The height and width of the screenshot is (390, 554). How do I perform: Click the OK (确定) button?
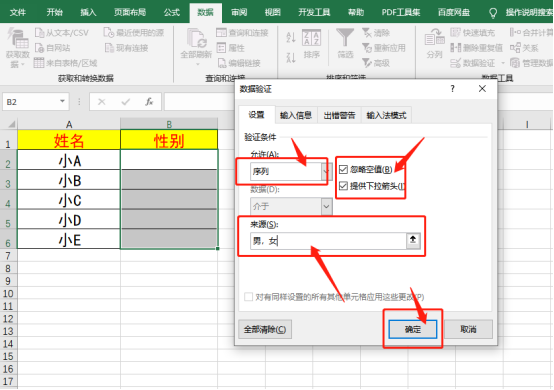[413, 329]
